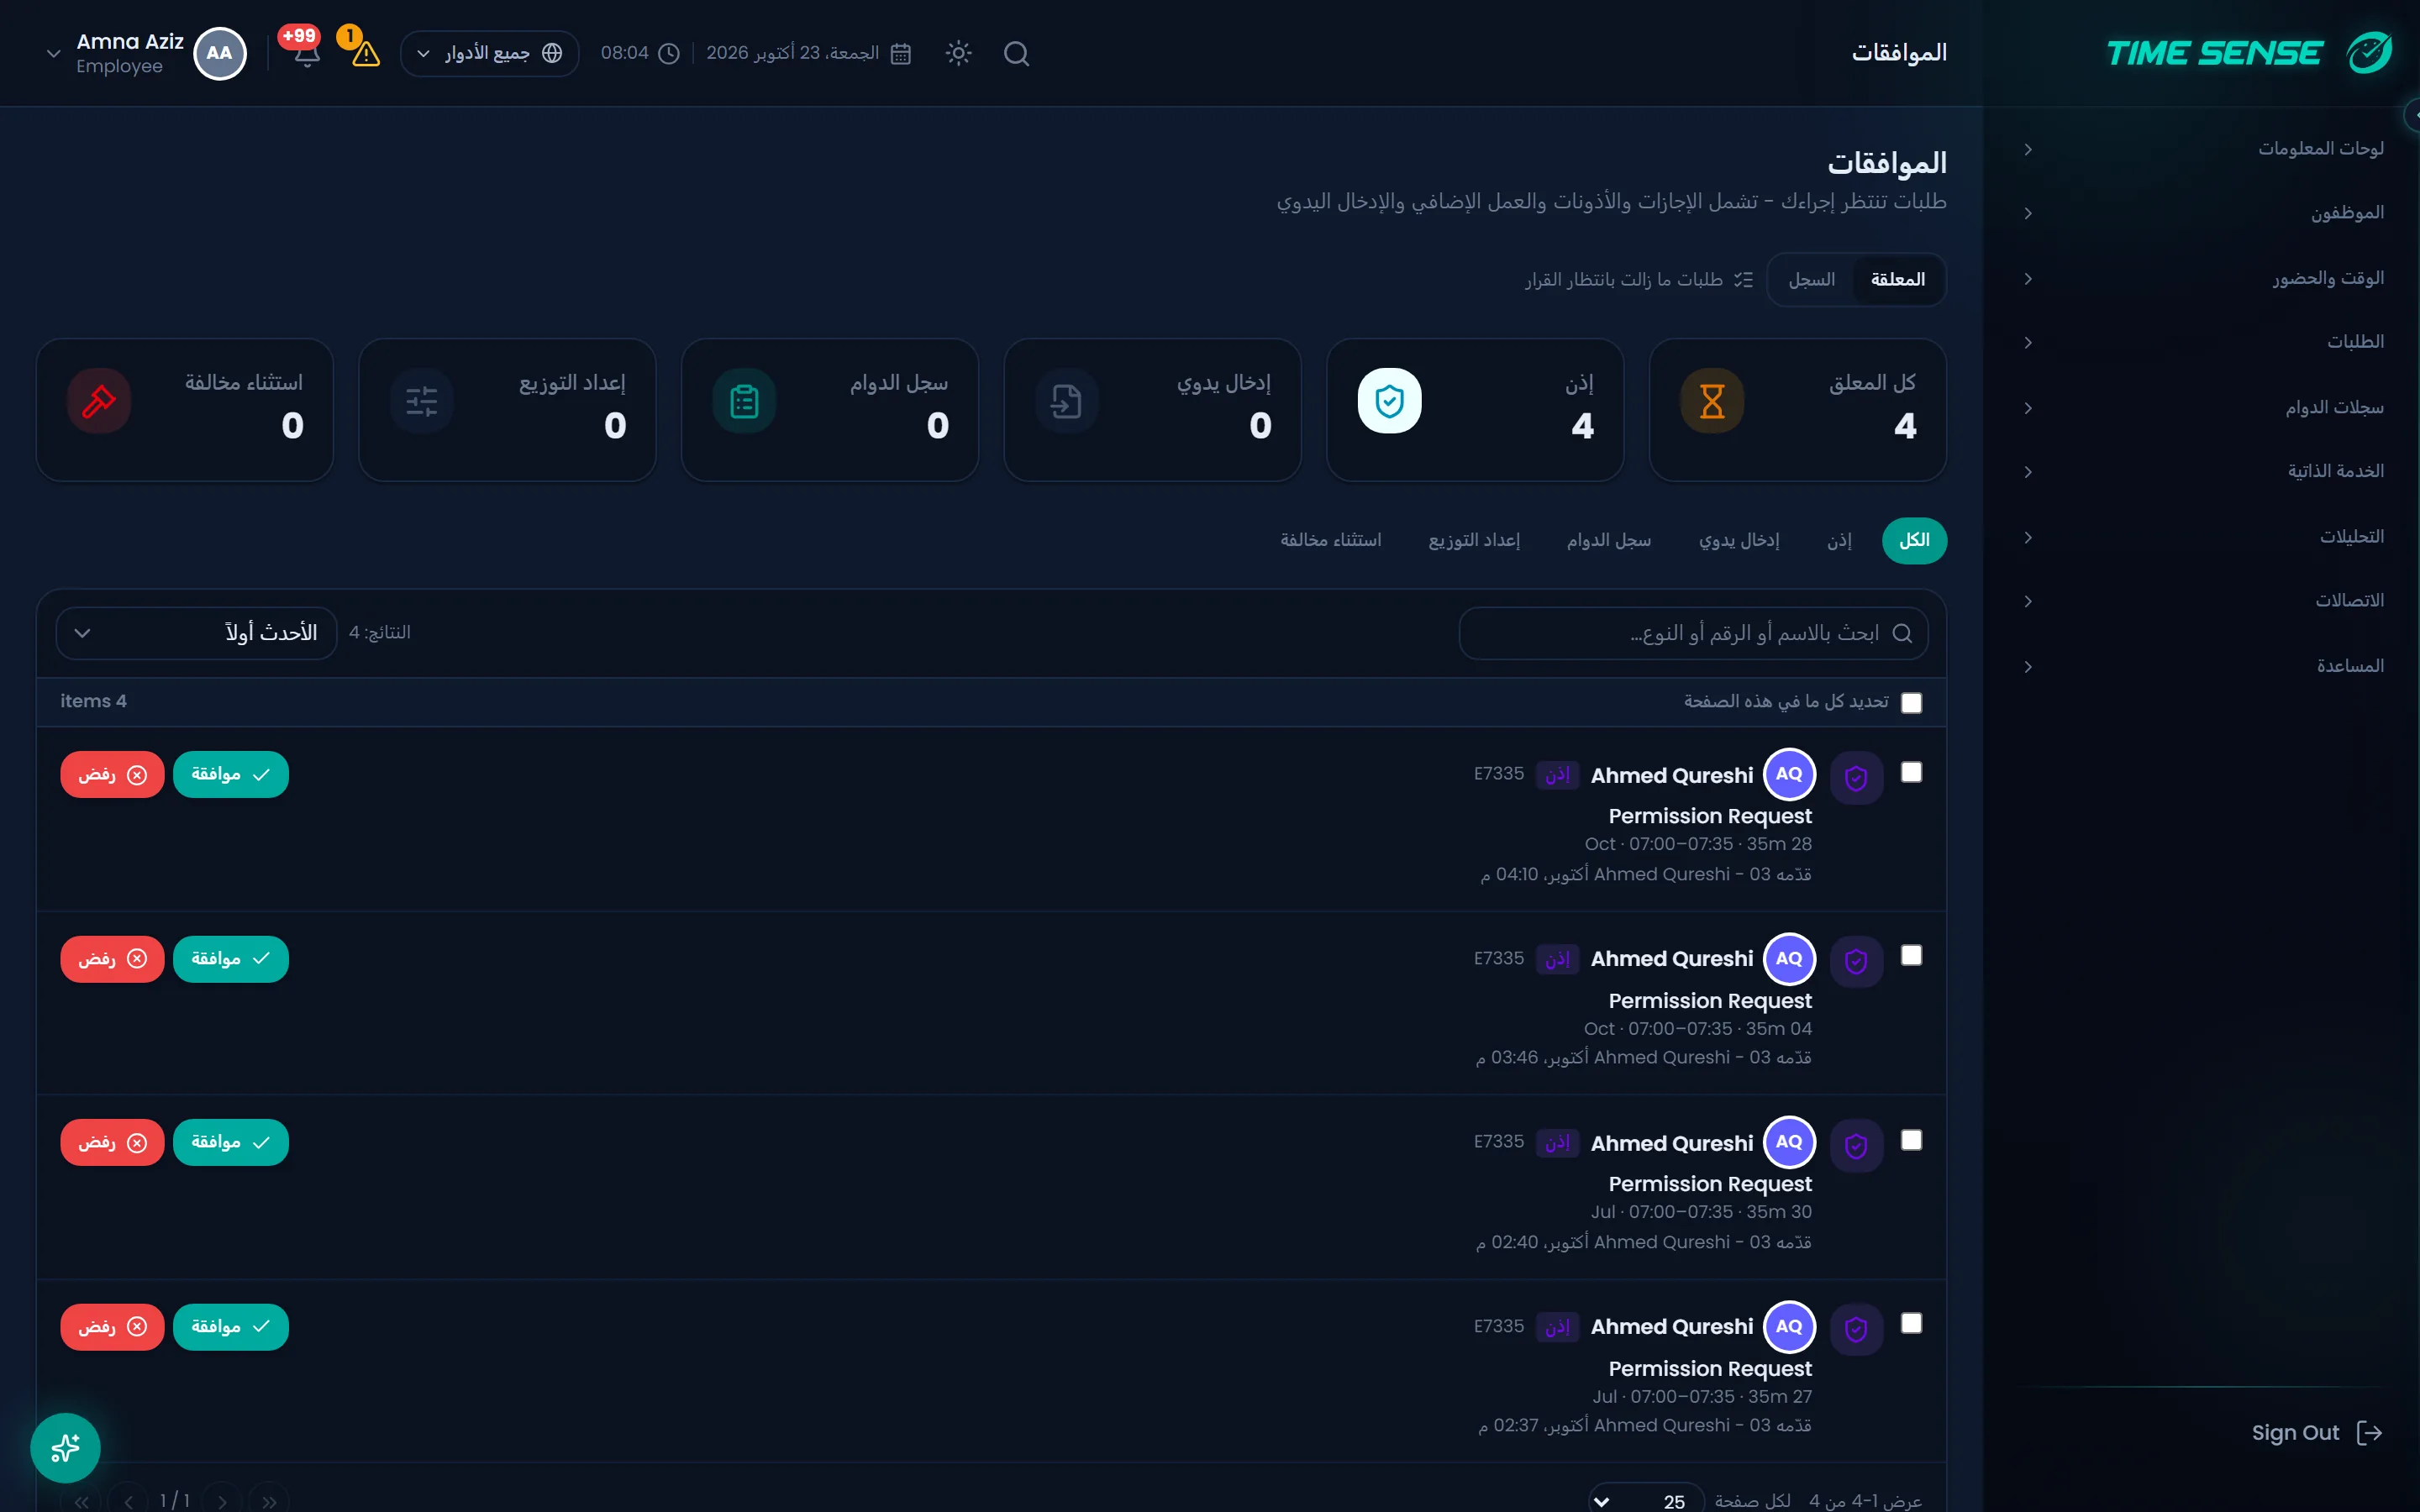The width and height of the screenshot is (2420, 1512).
Task: Select checkbox for the 30 Jul permission request
Action: [x=1911, y=1140]
